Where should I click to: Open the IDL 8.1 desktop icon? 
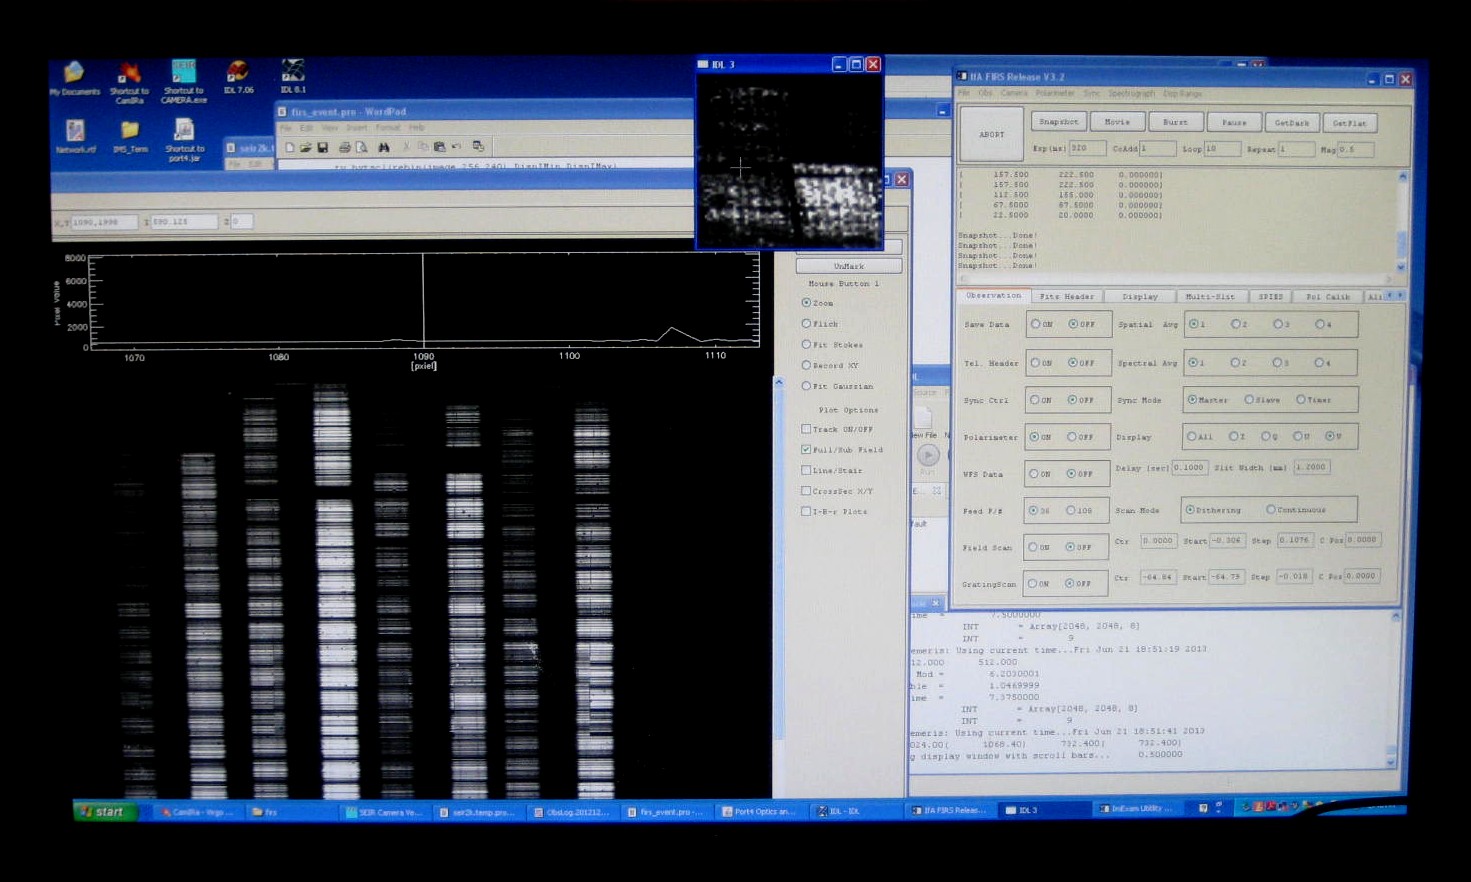[293, 77]
